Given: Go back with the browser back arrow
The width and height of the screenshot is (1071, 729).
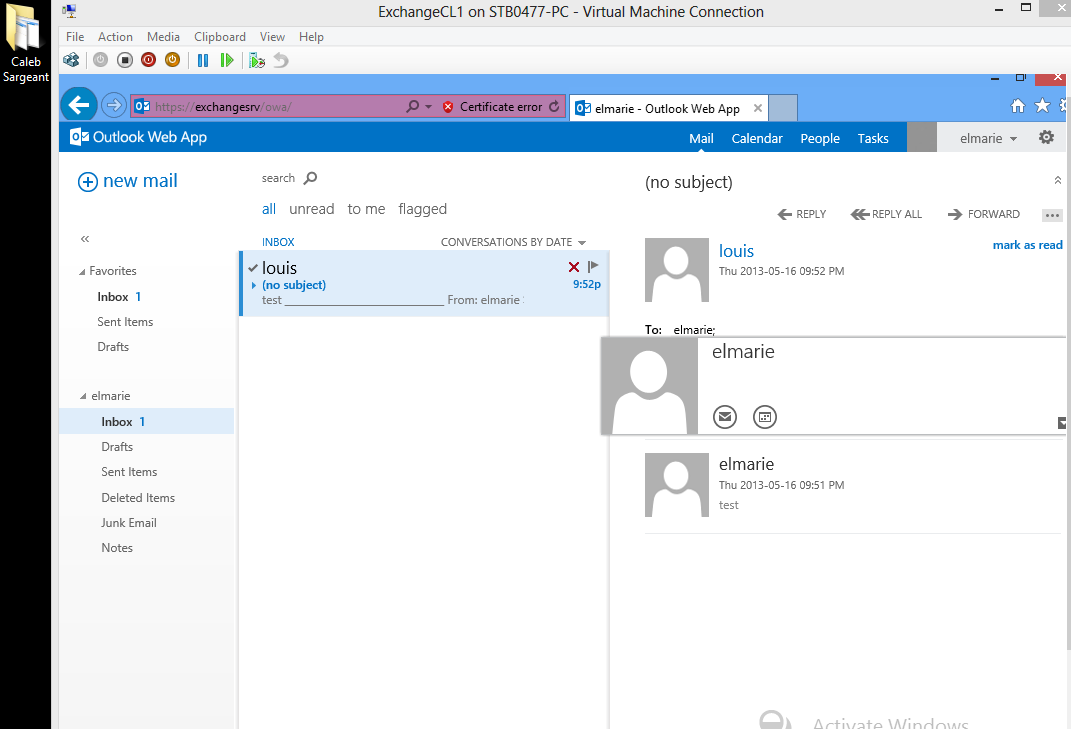Looking at the screenshot, I should pos(79,105).
